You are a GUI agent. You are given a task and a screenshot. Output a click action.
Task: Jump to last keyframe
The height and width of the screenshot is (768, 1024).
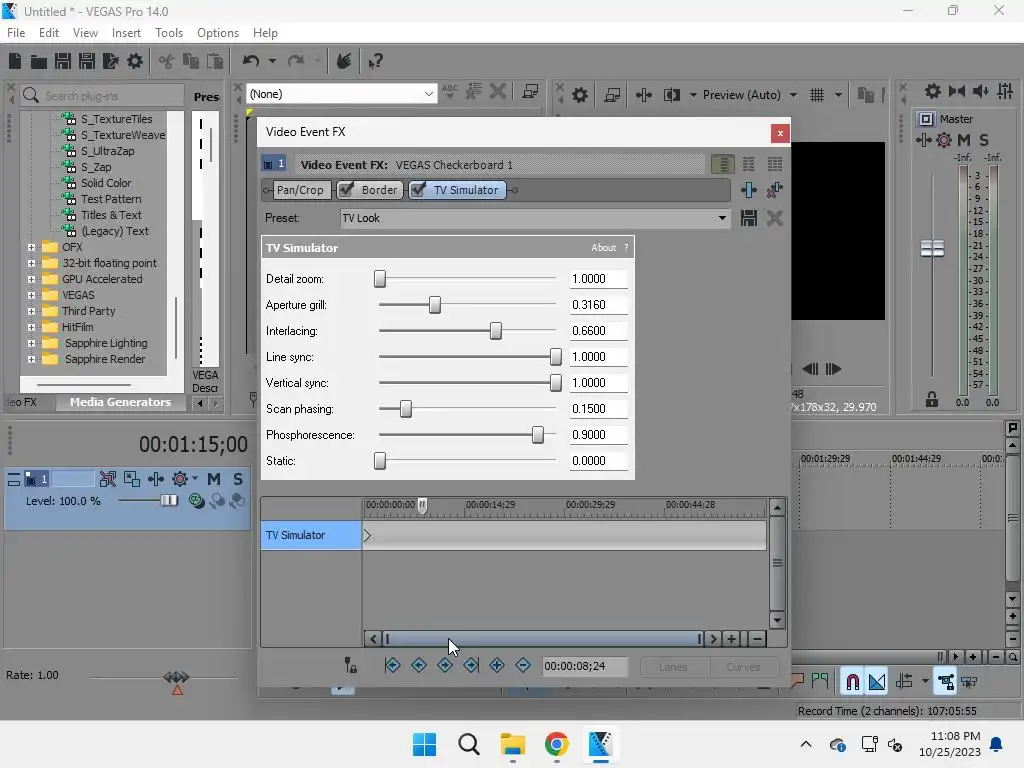(471, 665)
